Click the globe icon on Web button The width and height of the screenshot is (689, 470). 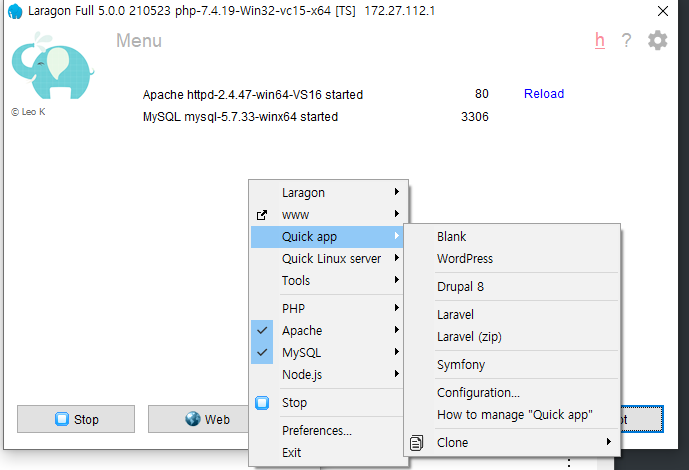point(192,419)
